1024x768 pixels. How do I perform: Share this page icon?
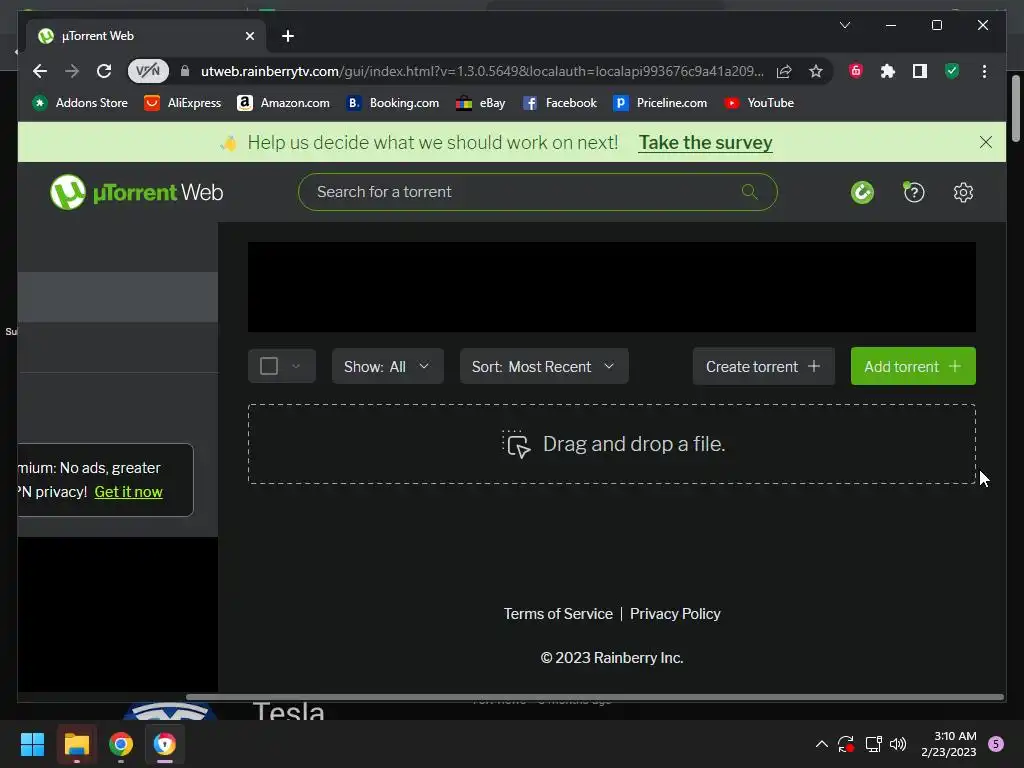click(784, 71)
